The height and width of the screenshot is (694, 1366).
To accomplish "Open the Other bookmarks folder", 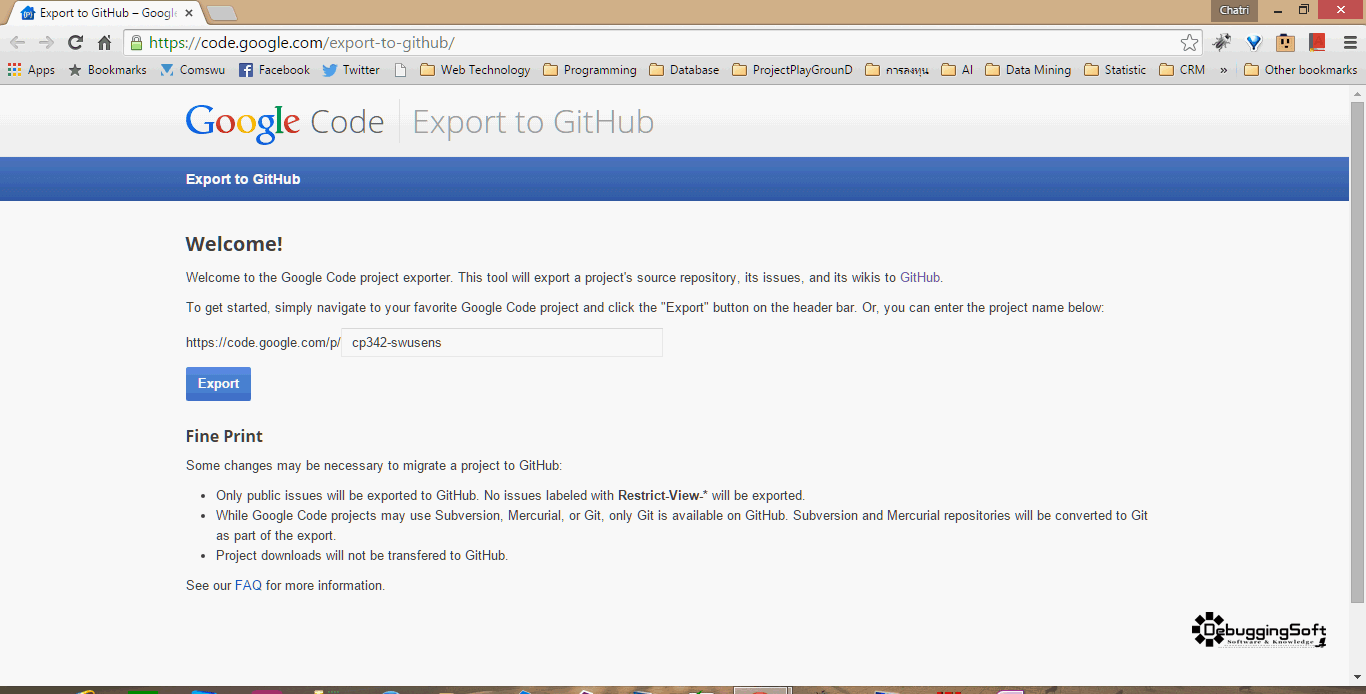I will [1300, 70].
